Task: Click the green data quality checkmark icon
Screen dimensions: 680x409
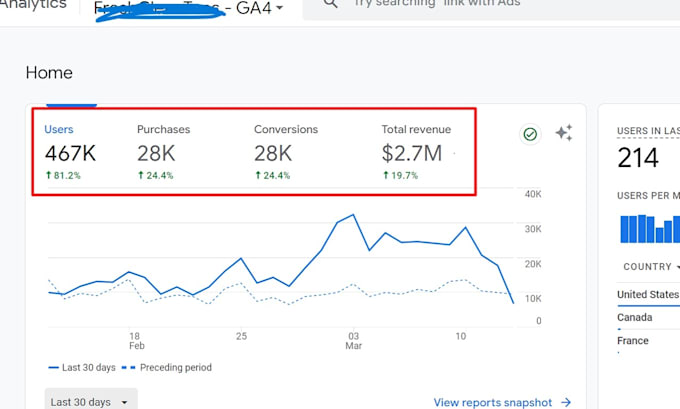Action: tap(530, 134)
